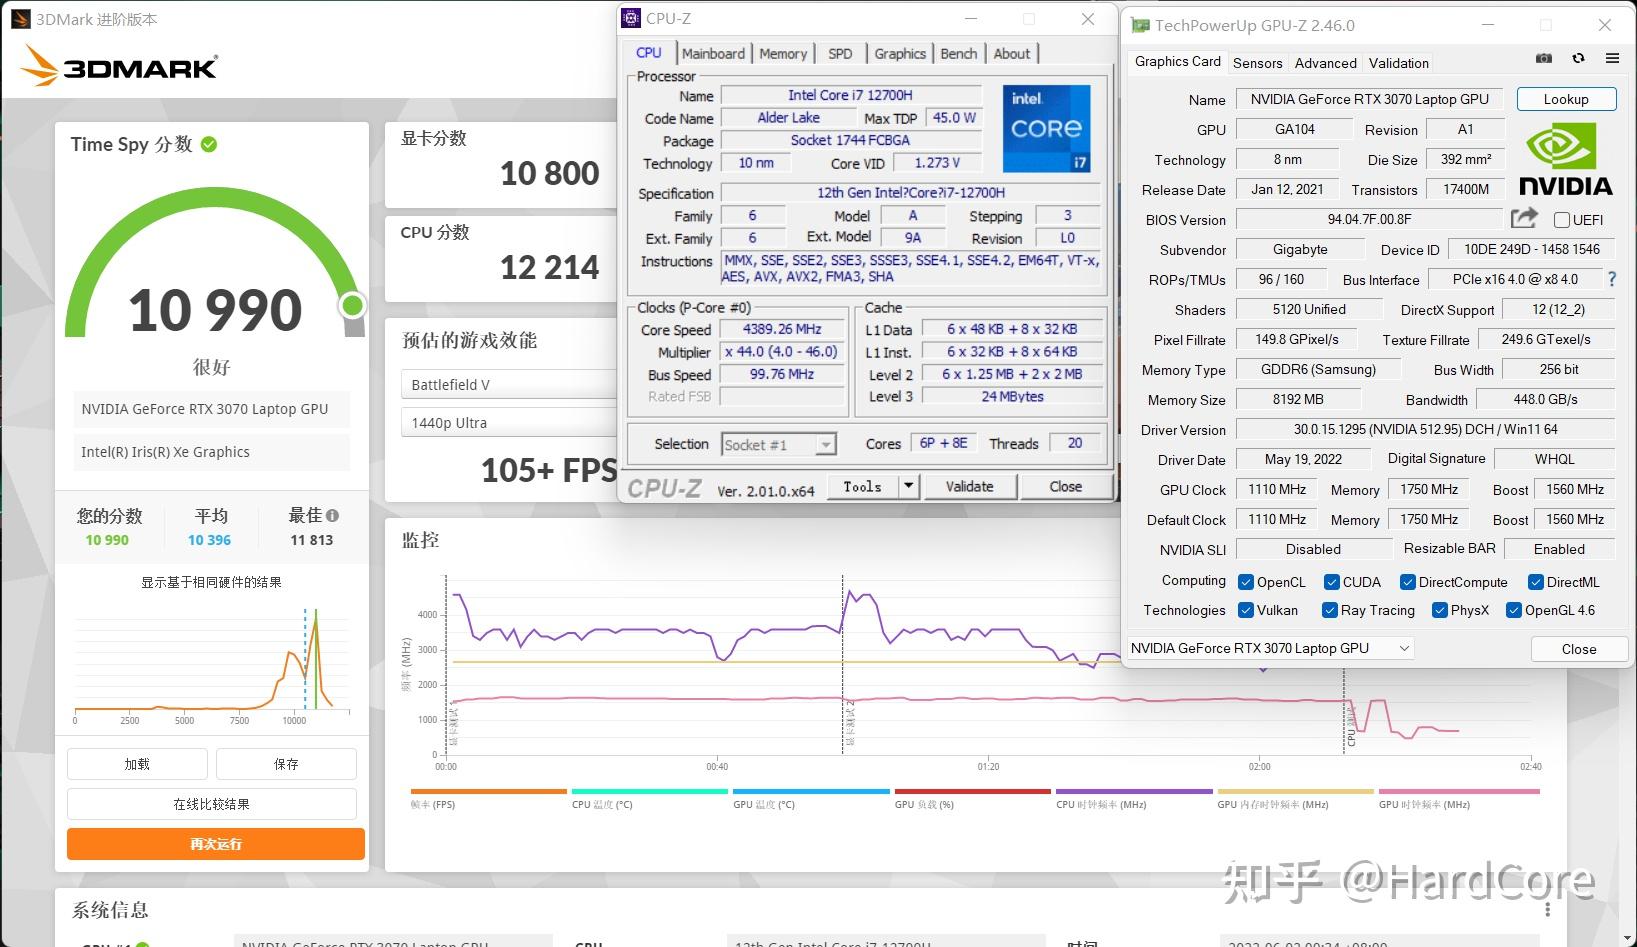Image resolution: width=1637 pixels, height=947 pixels.
Task: Click the CPU-Z Validate button
Action: [x=969, y=487]
